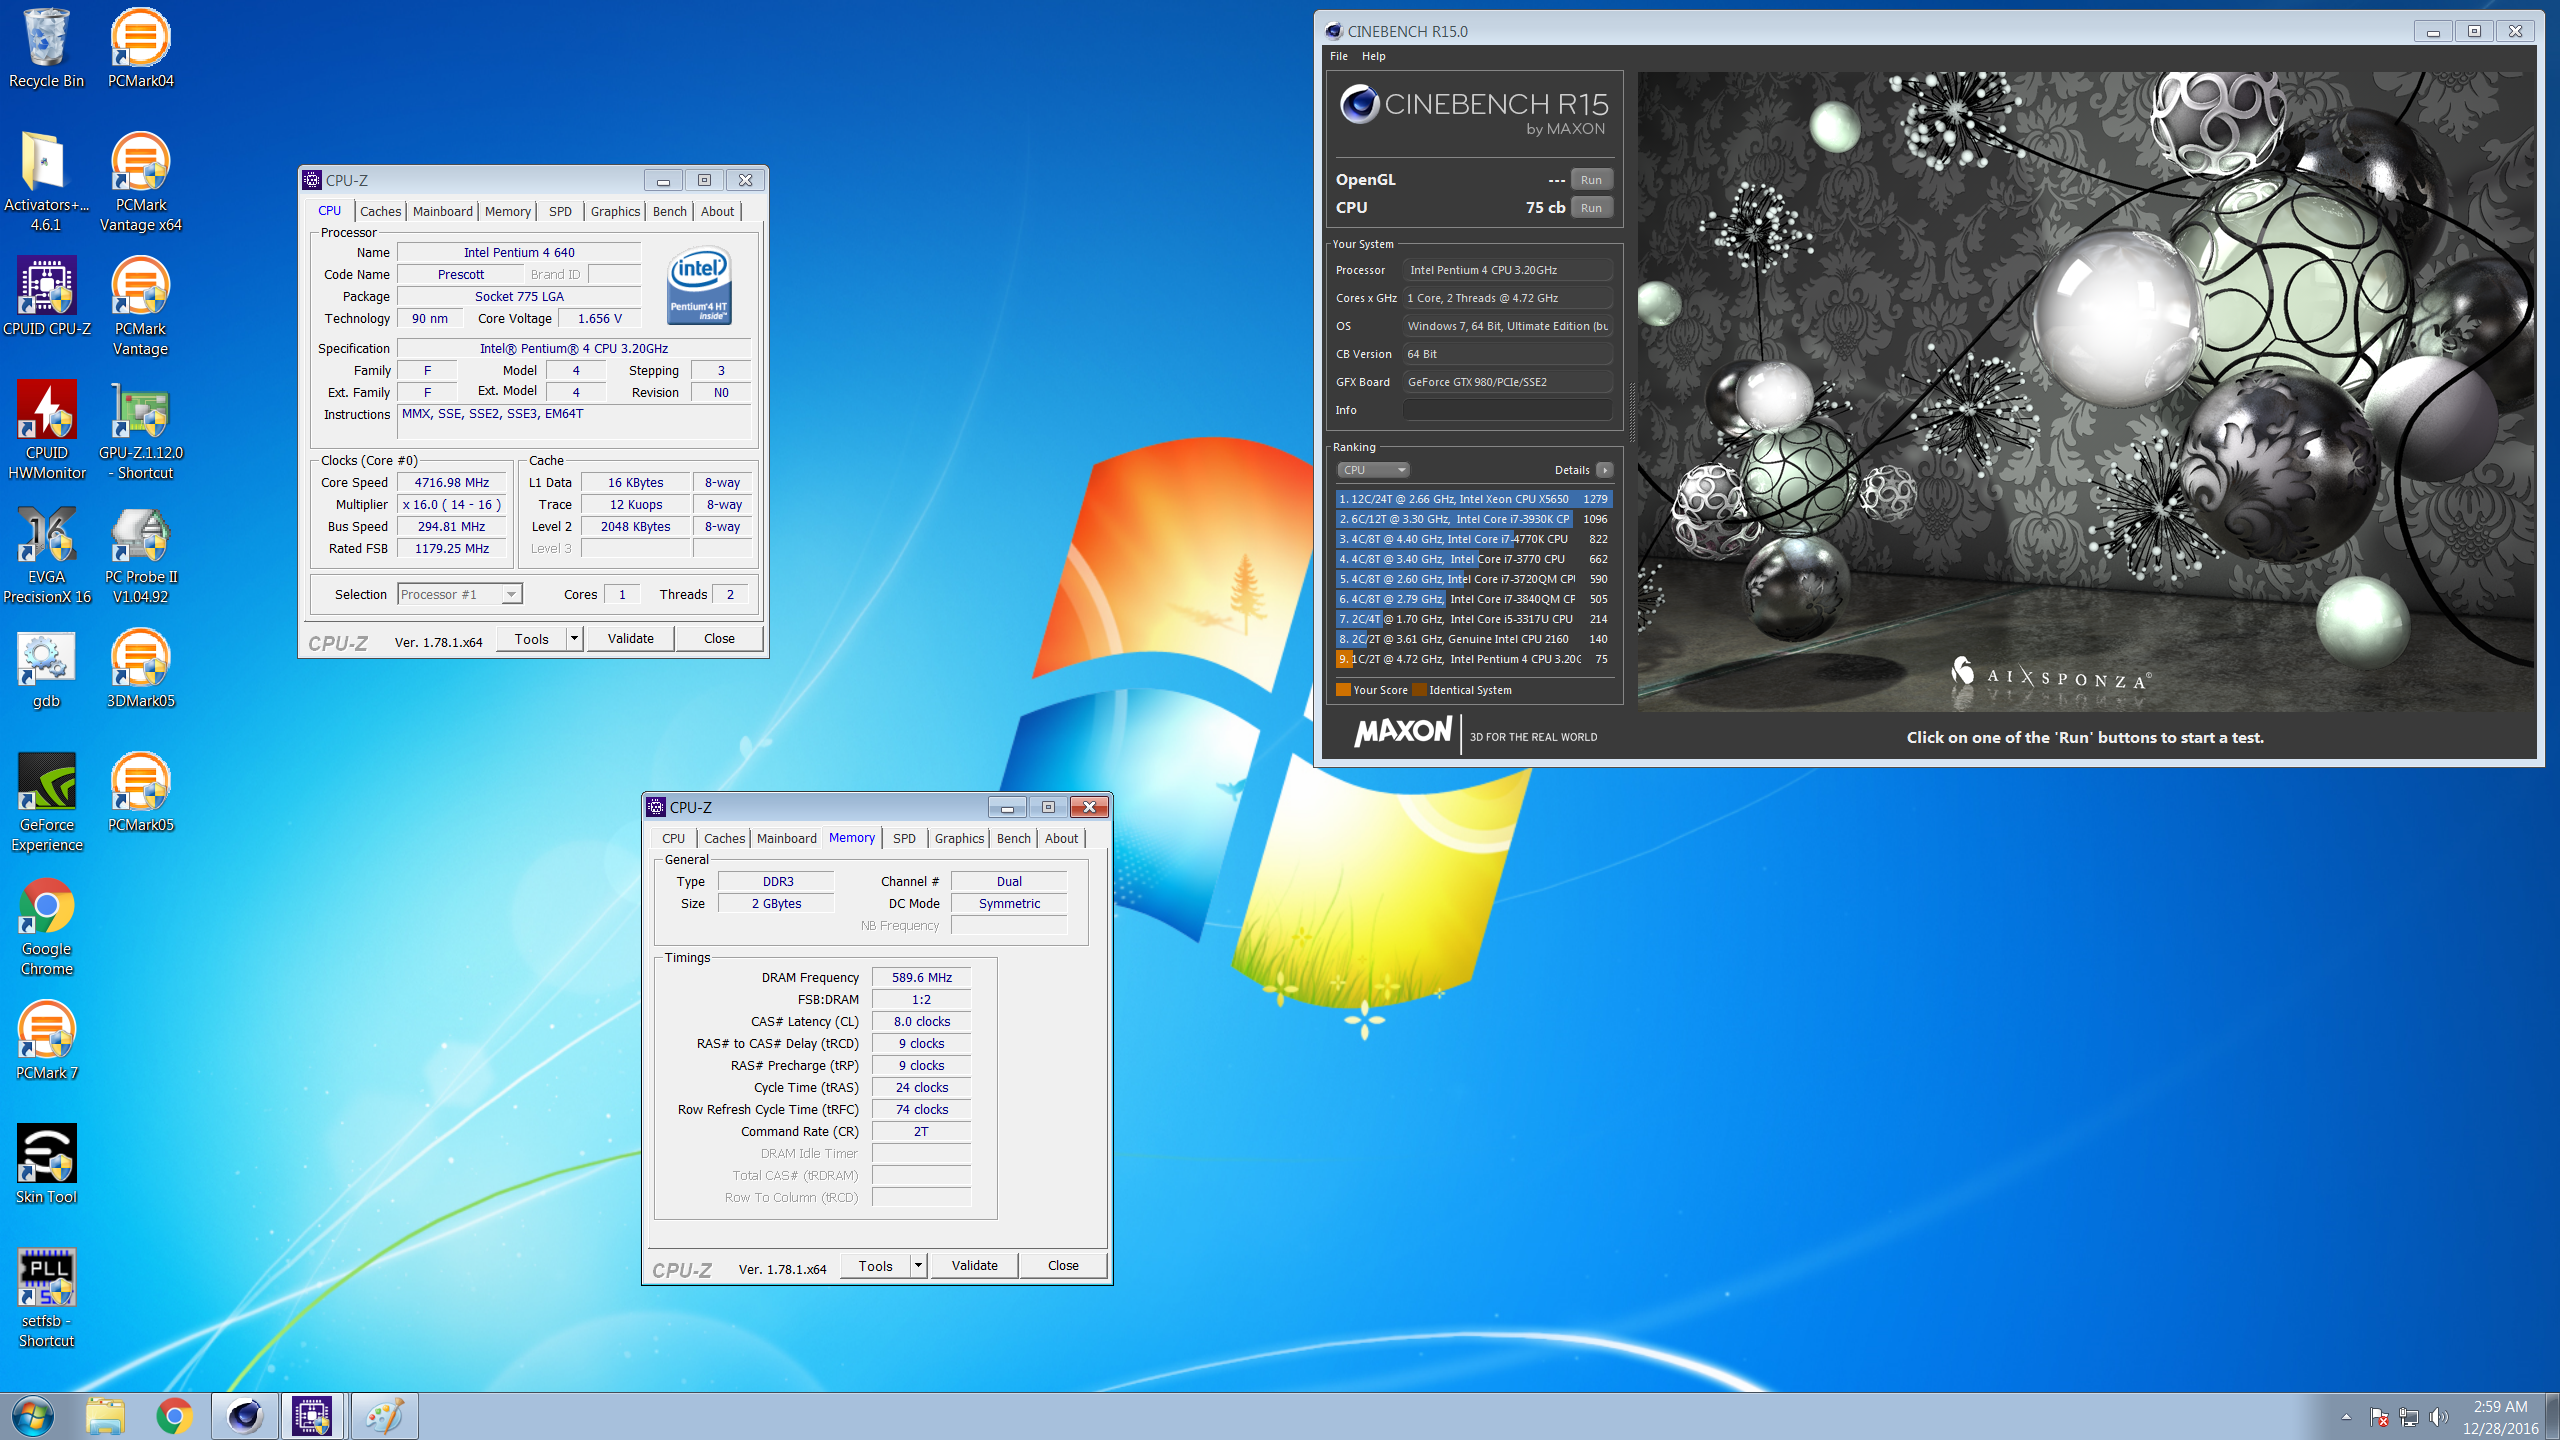Click the Core Speed value 4716.98 MHz
2560x1440 pixels.
pos(452,482)
